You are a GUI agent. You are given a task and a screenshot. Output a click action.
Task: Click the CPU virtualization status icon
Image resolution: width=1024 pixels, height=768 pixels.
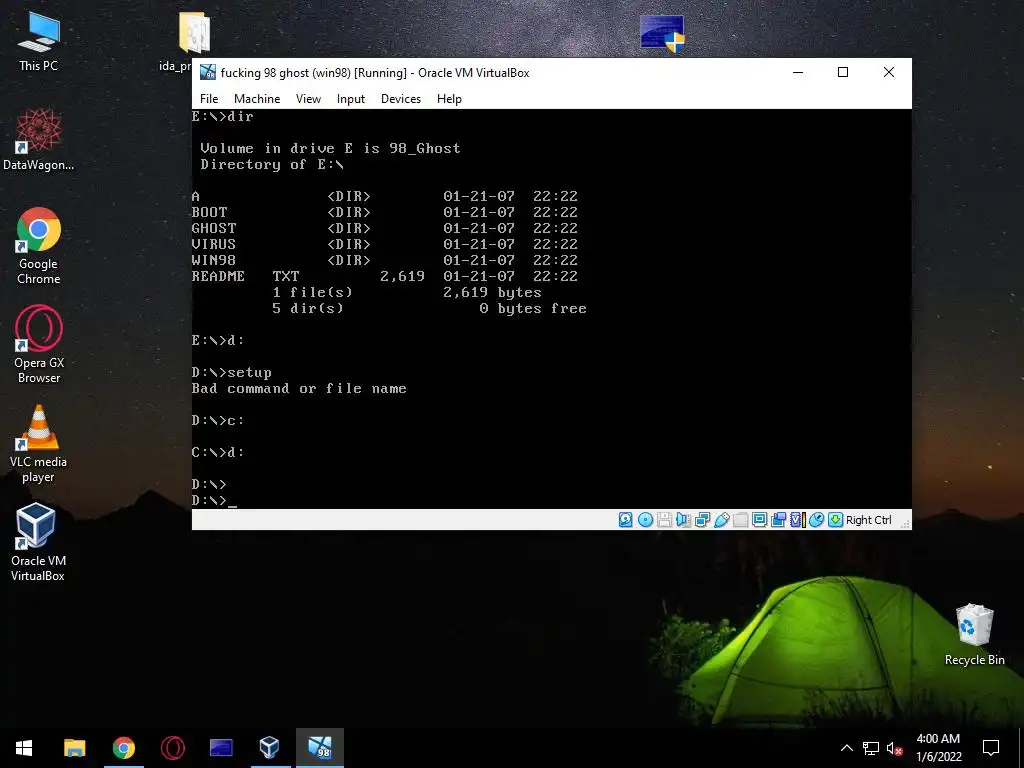click(797, 520)
